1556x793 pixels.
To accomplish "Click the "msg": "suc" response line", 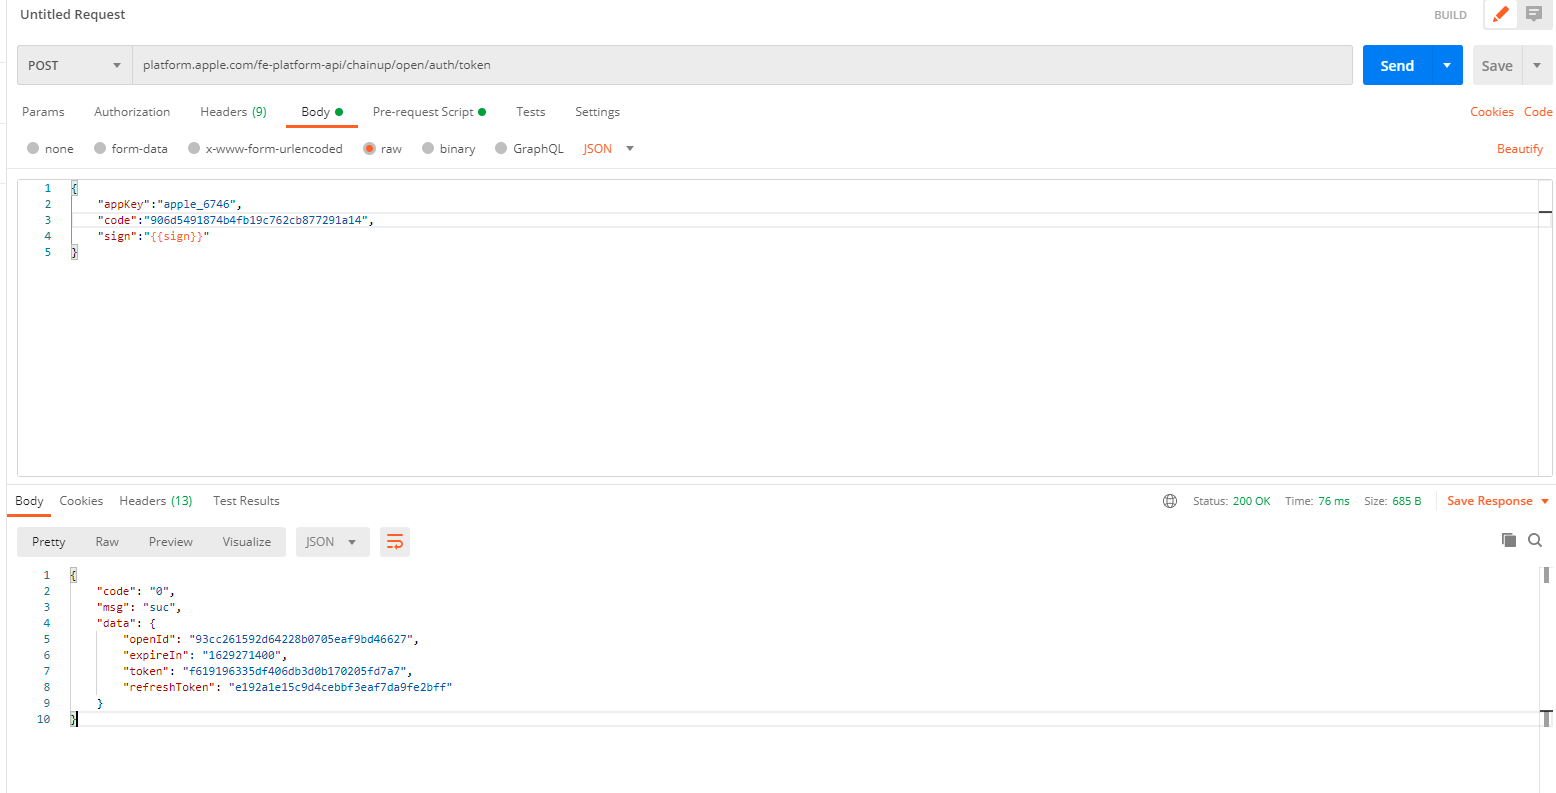I will (x=139, y=607).
